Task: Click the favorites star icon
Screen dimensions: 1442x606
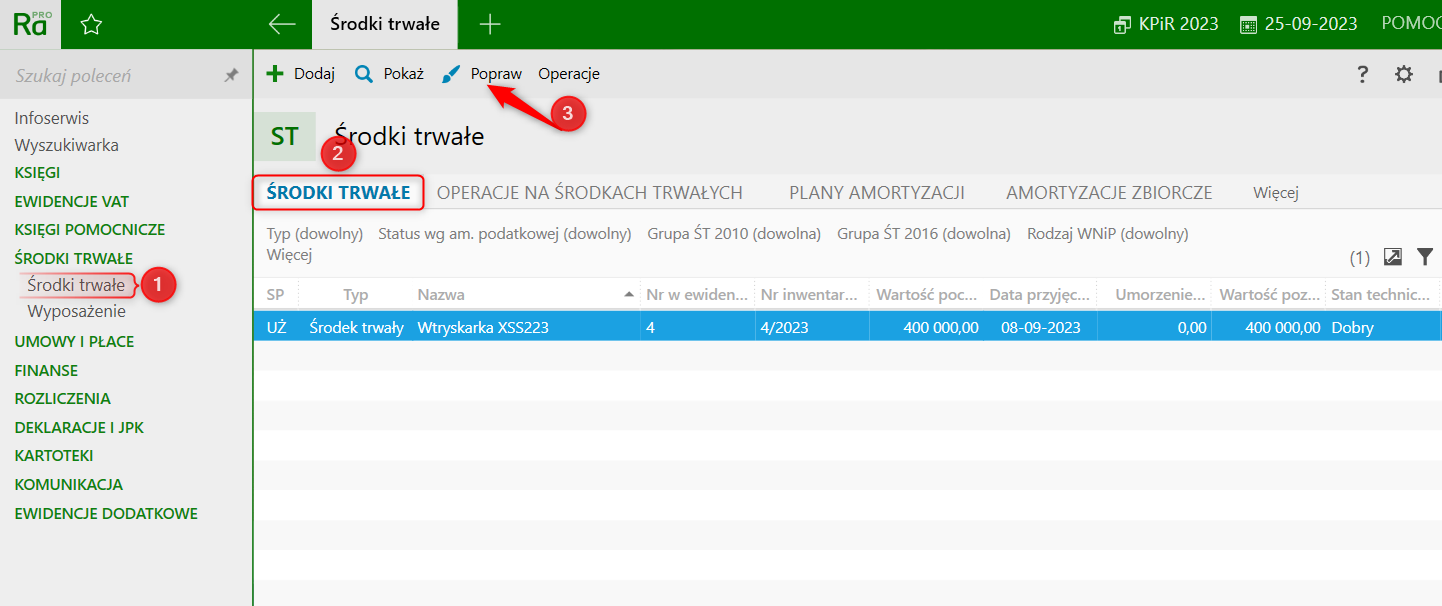Action: tap(91, 25)
